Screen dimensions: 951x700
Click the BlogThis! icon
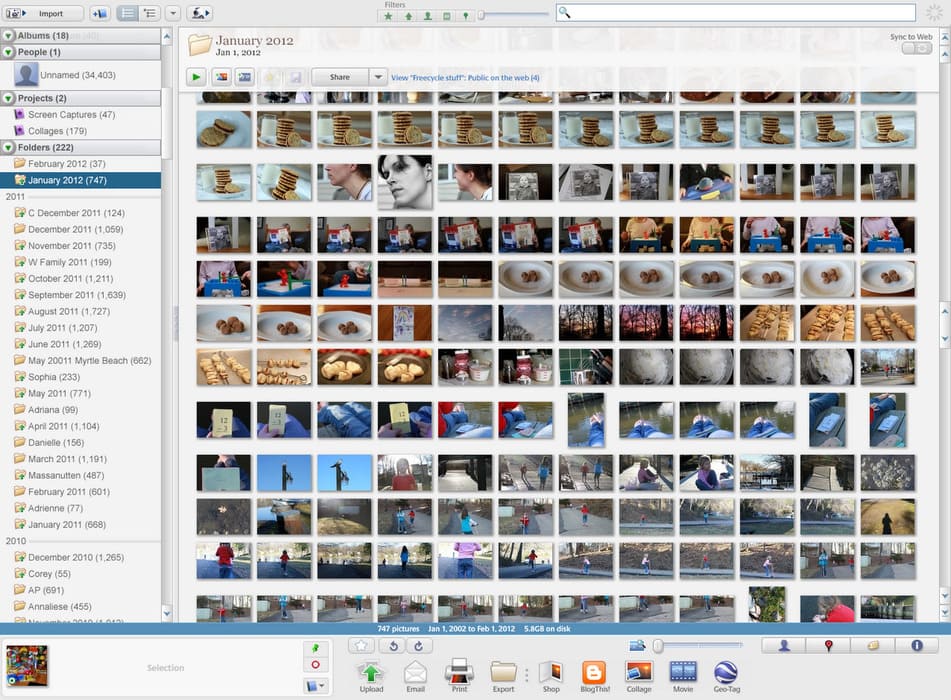click(594, 674)
